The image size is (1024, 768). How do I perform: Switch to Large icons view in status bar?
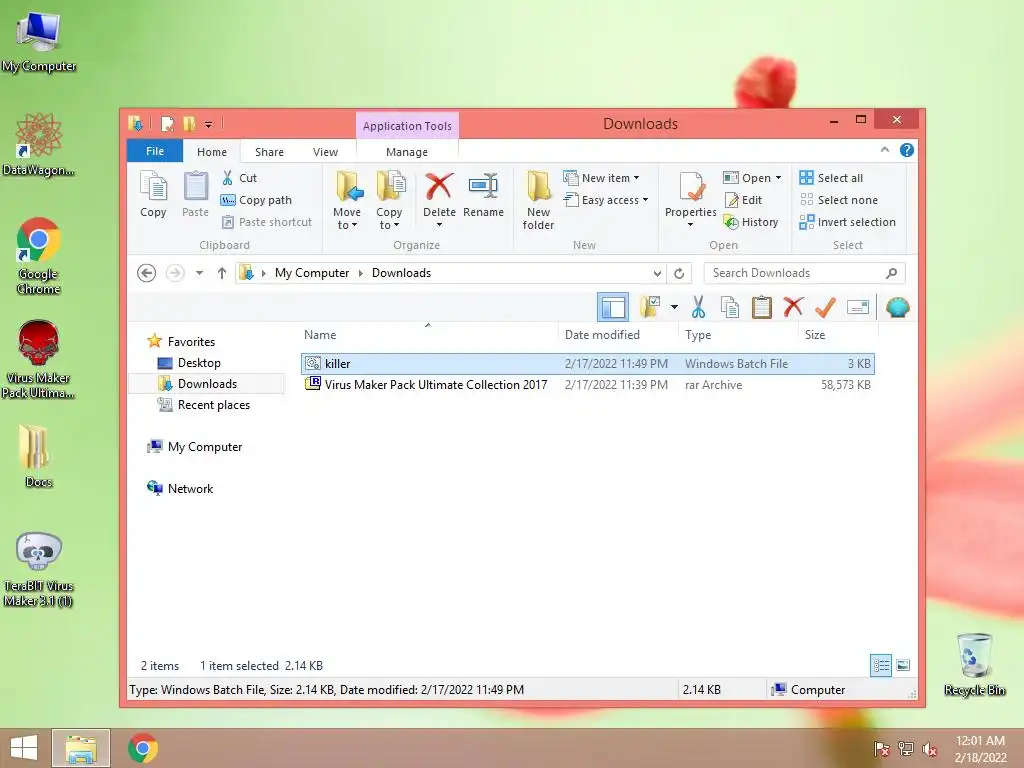pyautogui.click(x=903, y=665)
